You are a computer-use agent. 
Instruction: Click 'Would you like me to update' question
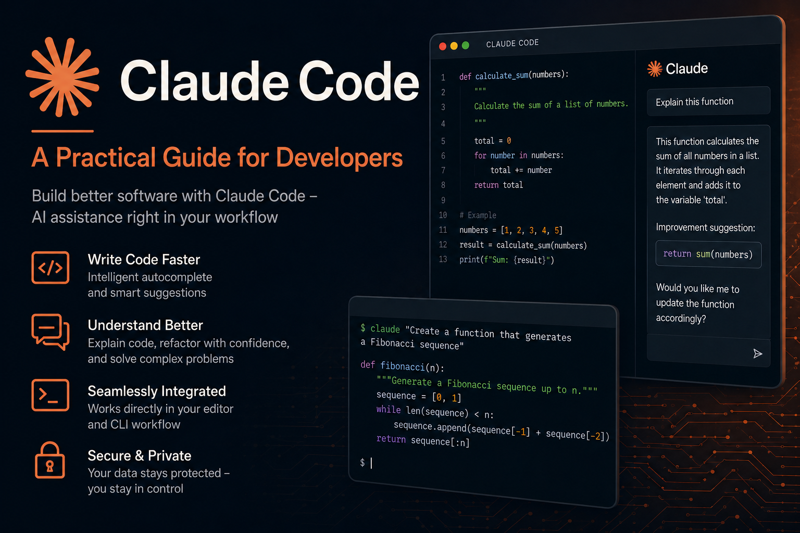[x=697, y=303]
